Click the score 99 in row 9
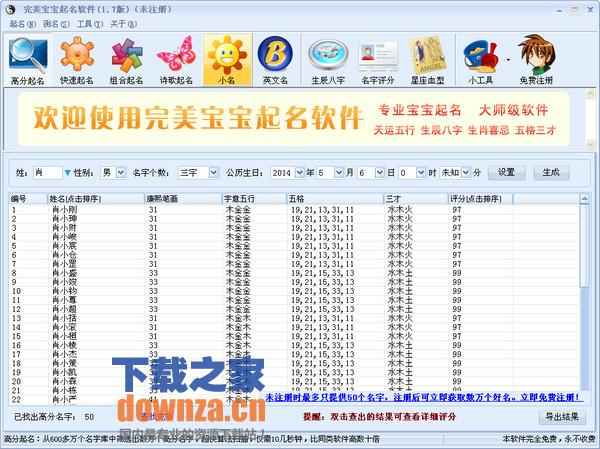The width and height of the screenshot is (600, 449). tap(457, 282)
